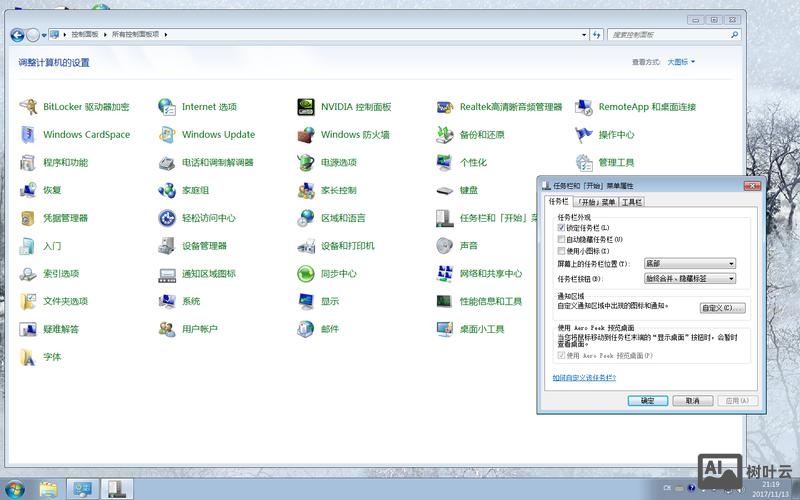Enable 自动隐藏任务栏 checkbox

[x=561, y=239]
